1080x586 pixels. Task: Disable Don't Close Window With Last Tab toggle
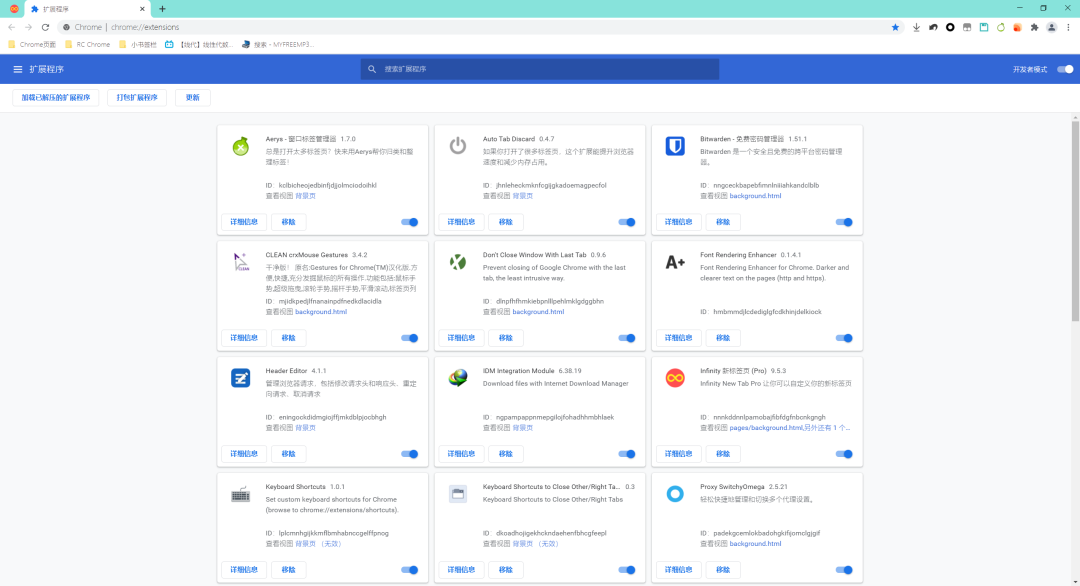(627, 338)
